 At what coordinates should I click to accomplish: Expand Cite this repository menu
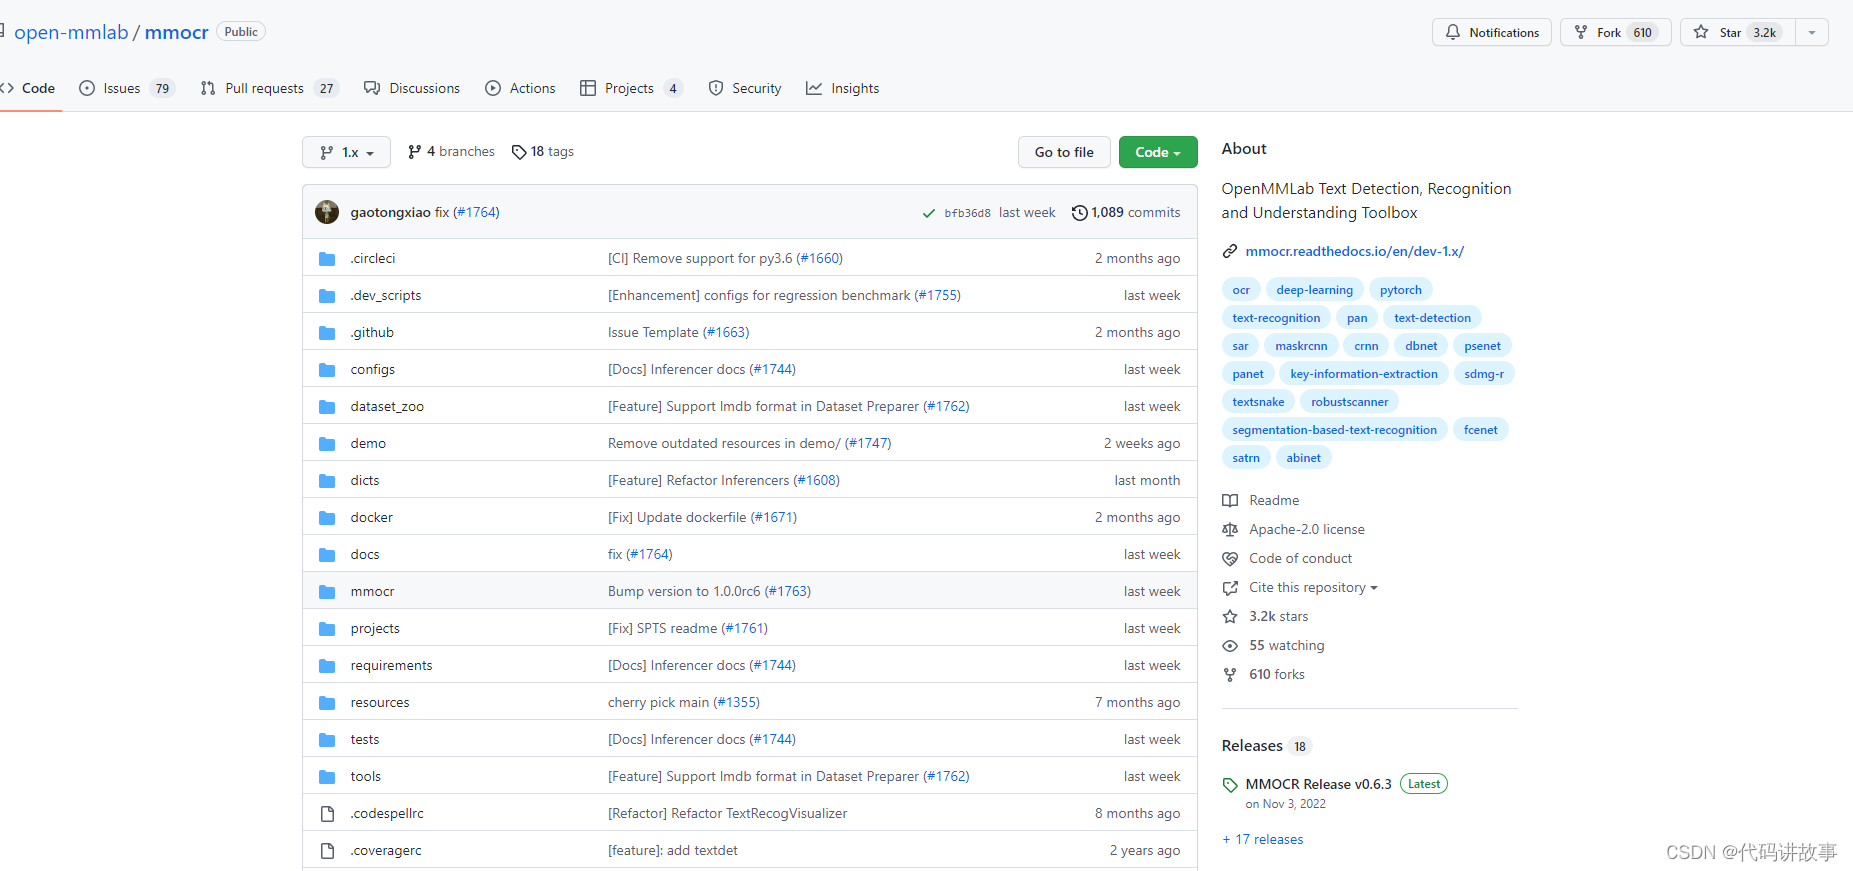pos(1313,587)
